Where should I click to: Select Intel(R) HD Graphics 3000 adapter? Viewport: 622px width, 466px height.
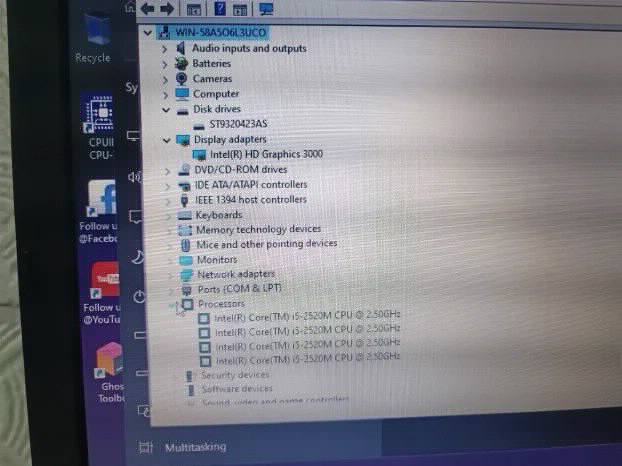(x=267, y=154)
